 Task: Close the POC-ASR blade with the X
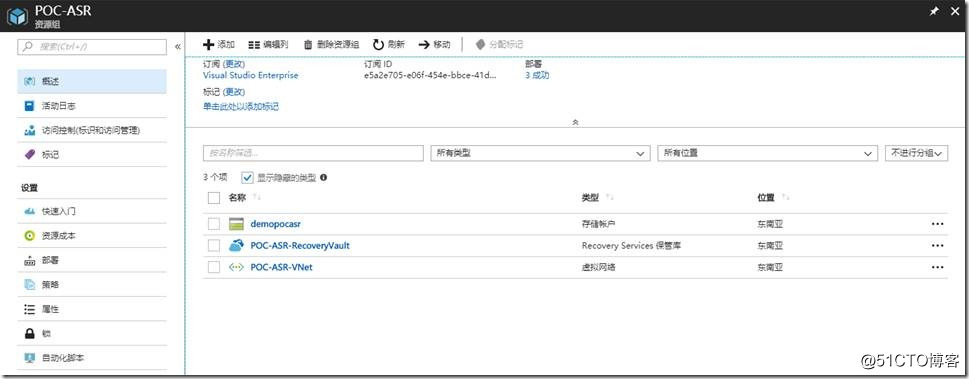point(954,12)
